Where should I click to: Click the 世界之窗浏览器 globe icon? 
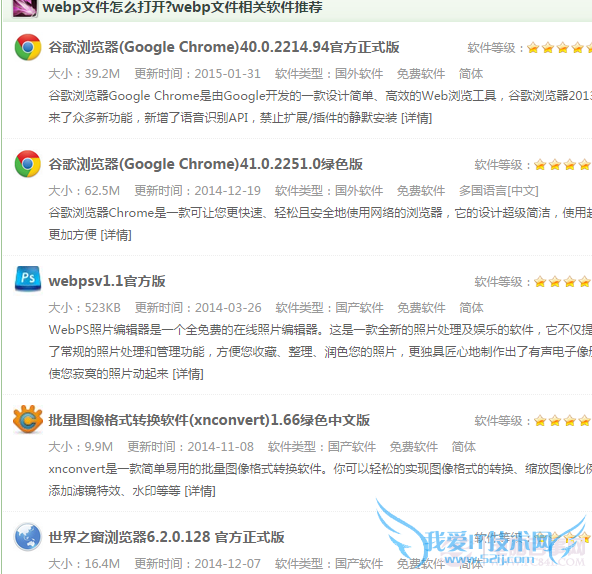[x=28, y=537]
